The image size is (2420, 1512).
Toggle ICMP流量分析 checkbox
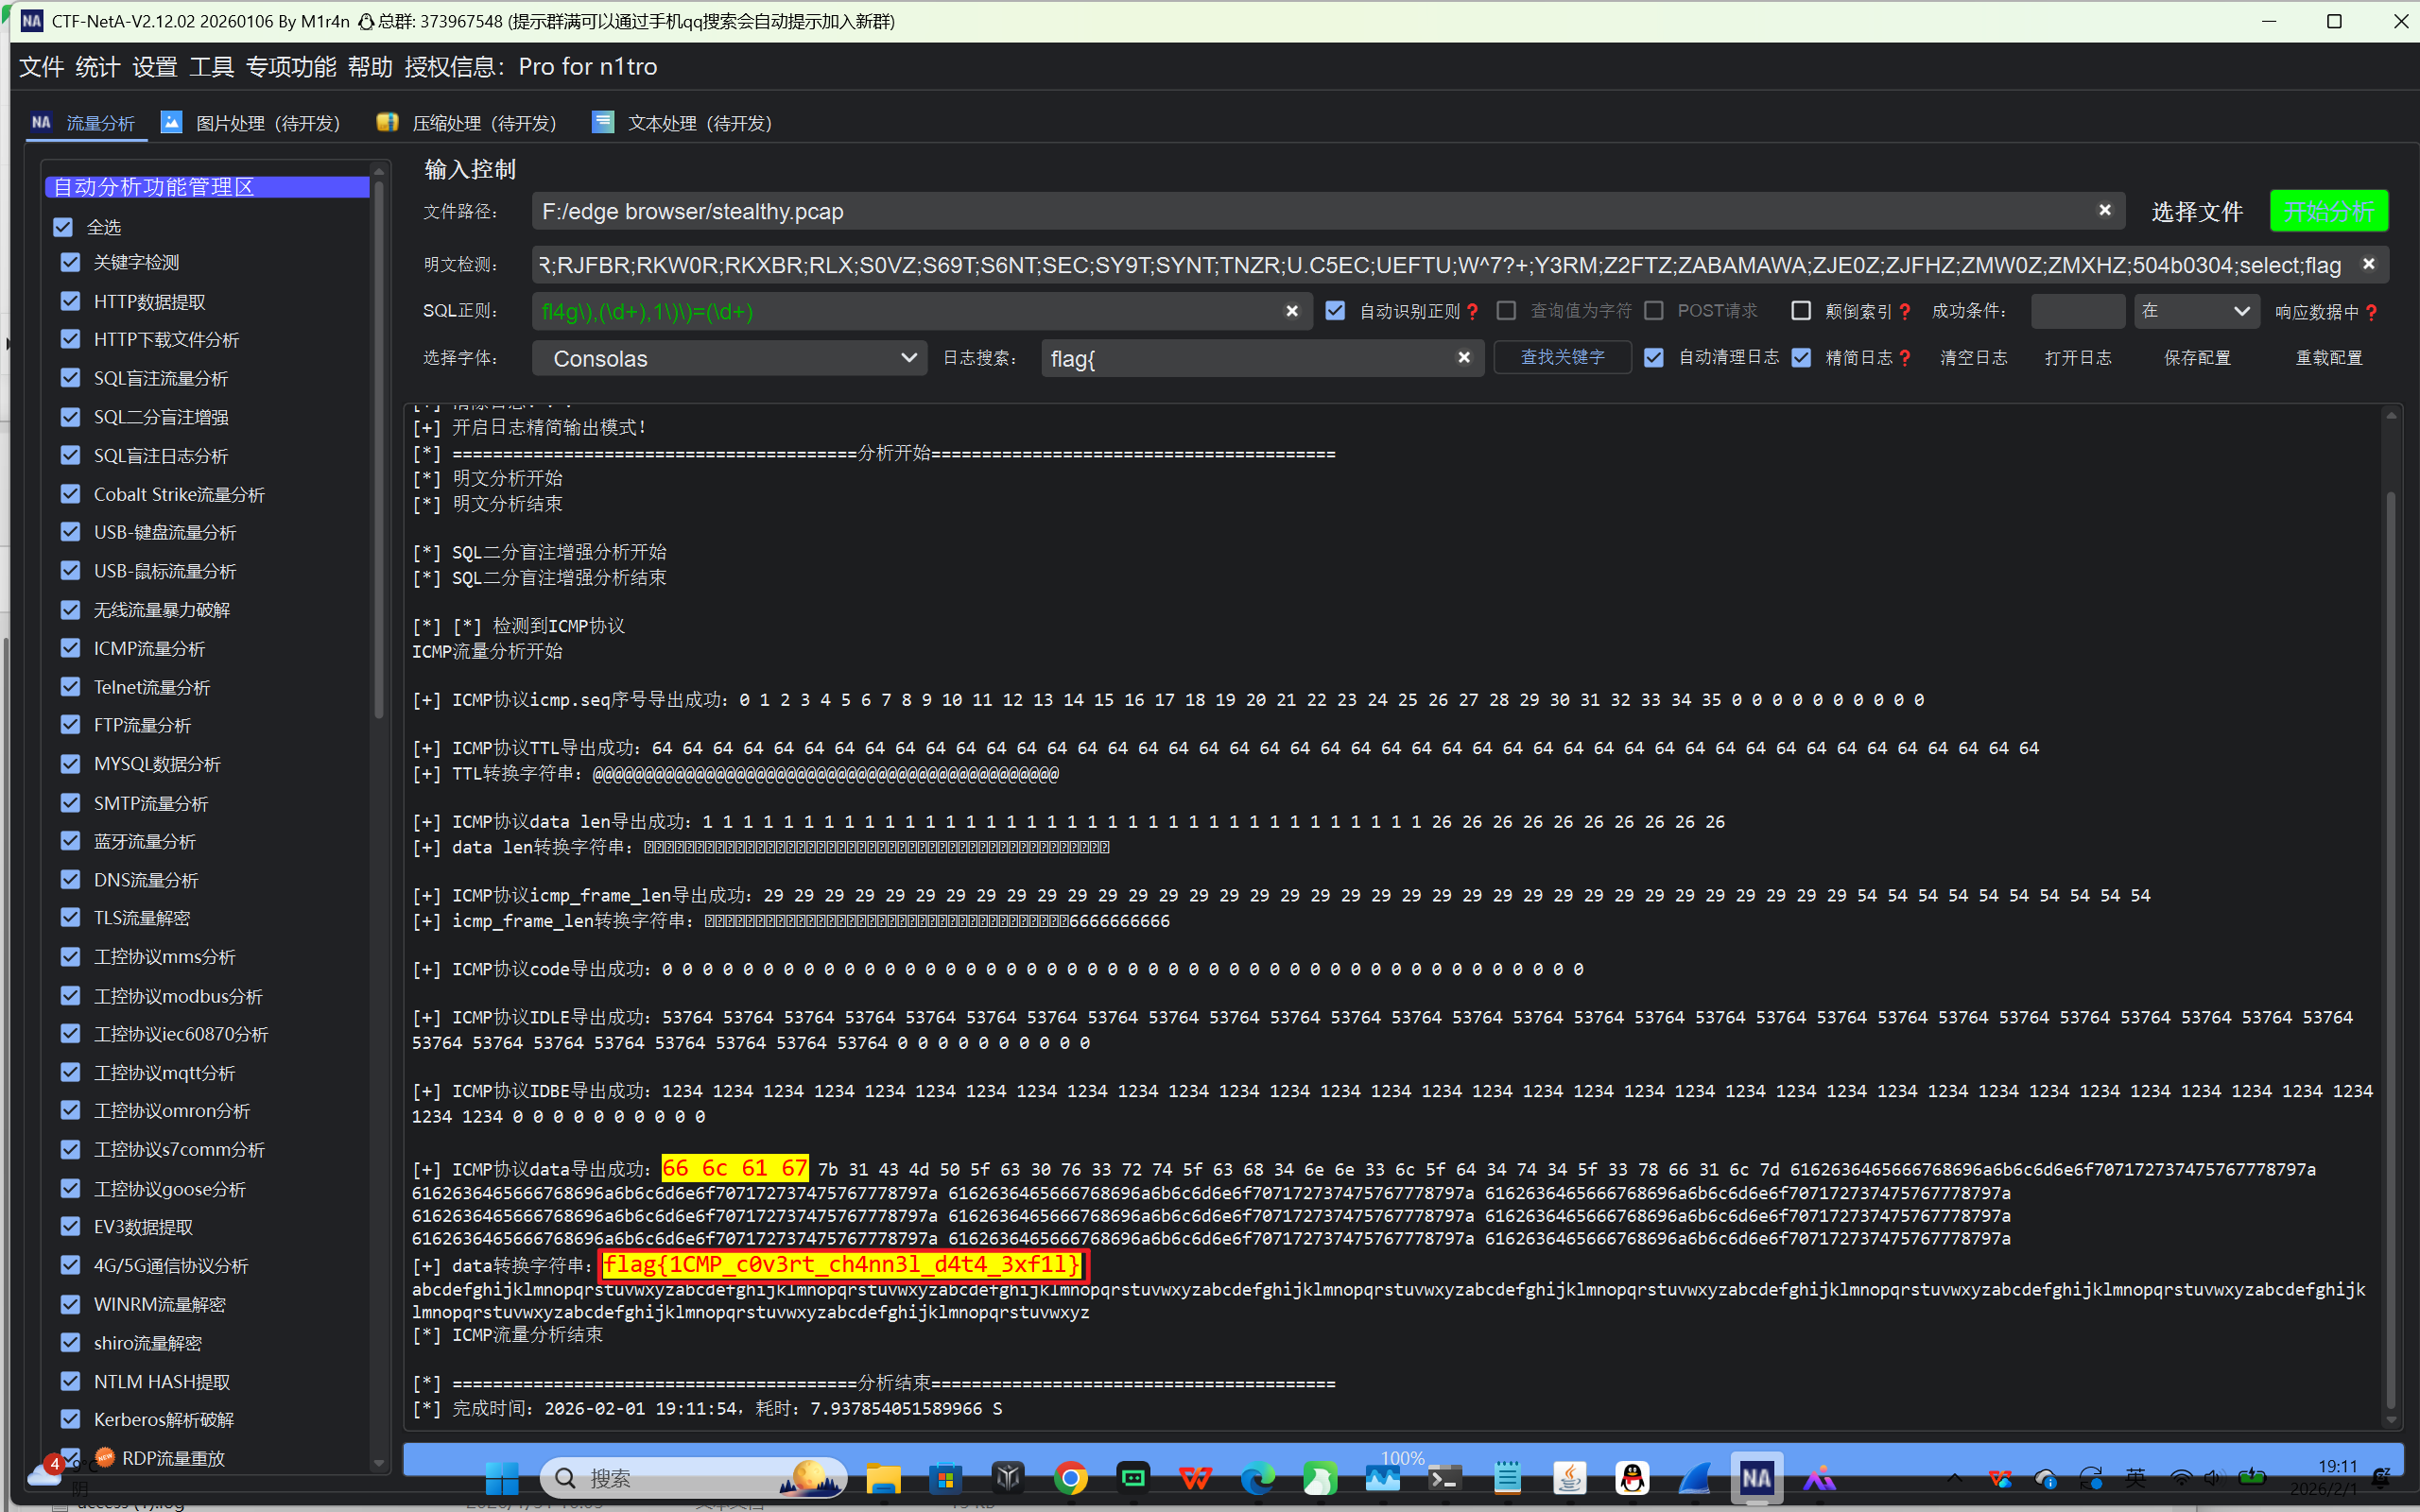70,648
